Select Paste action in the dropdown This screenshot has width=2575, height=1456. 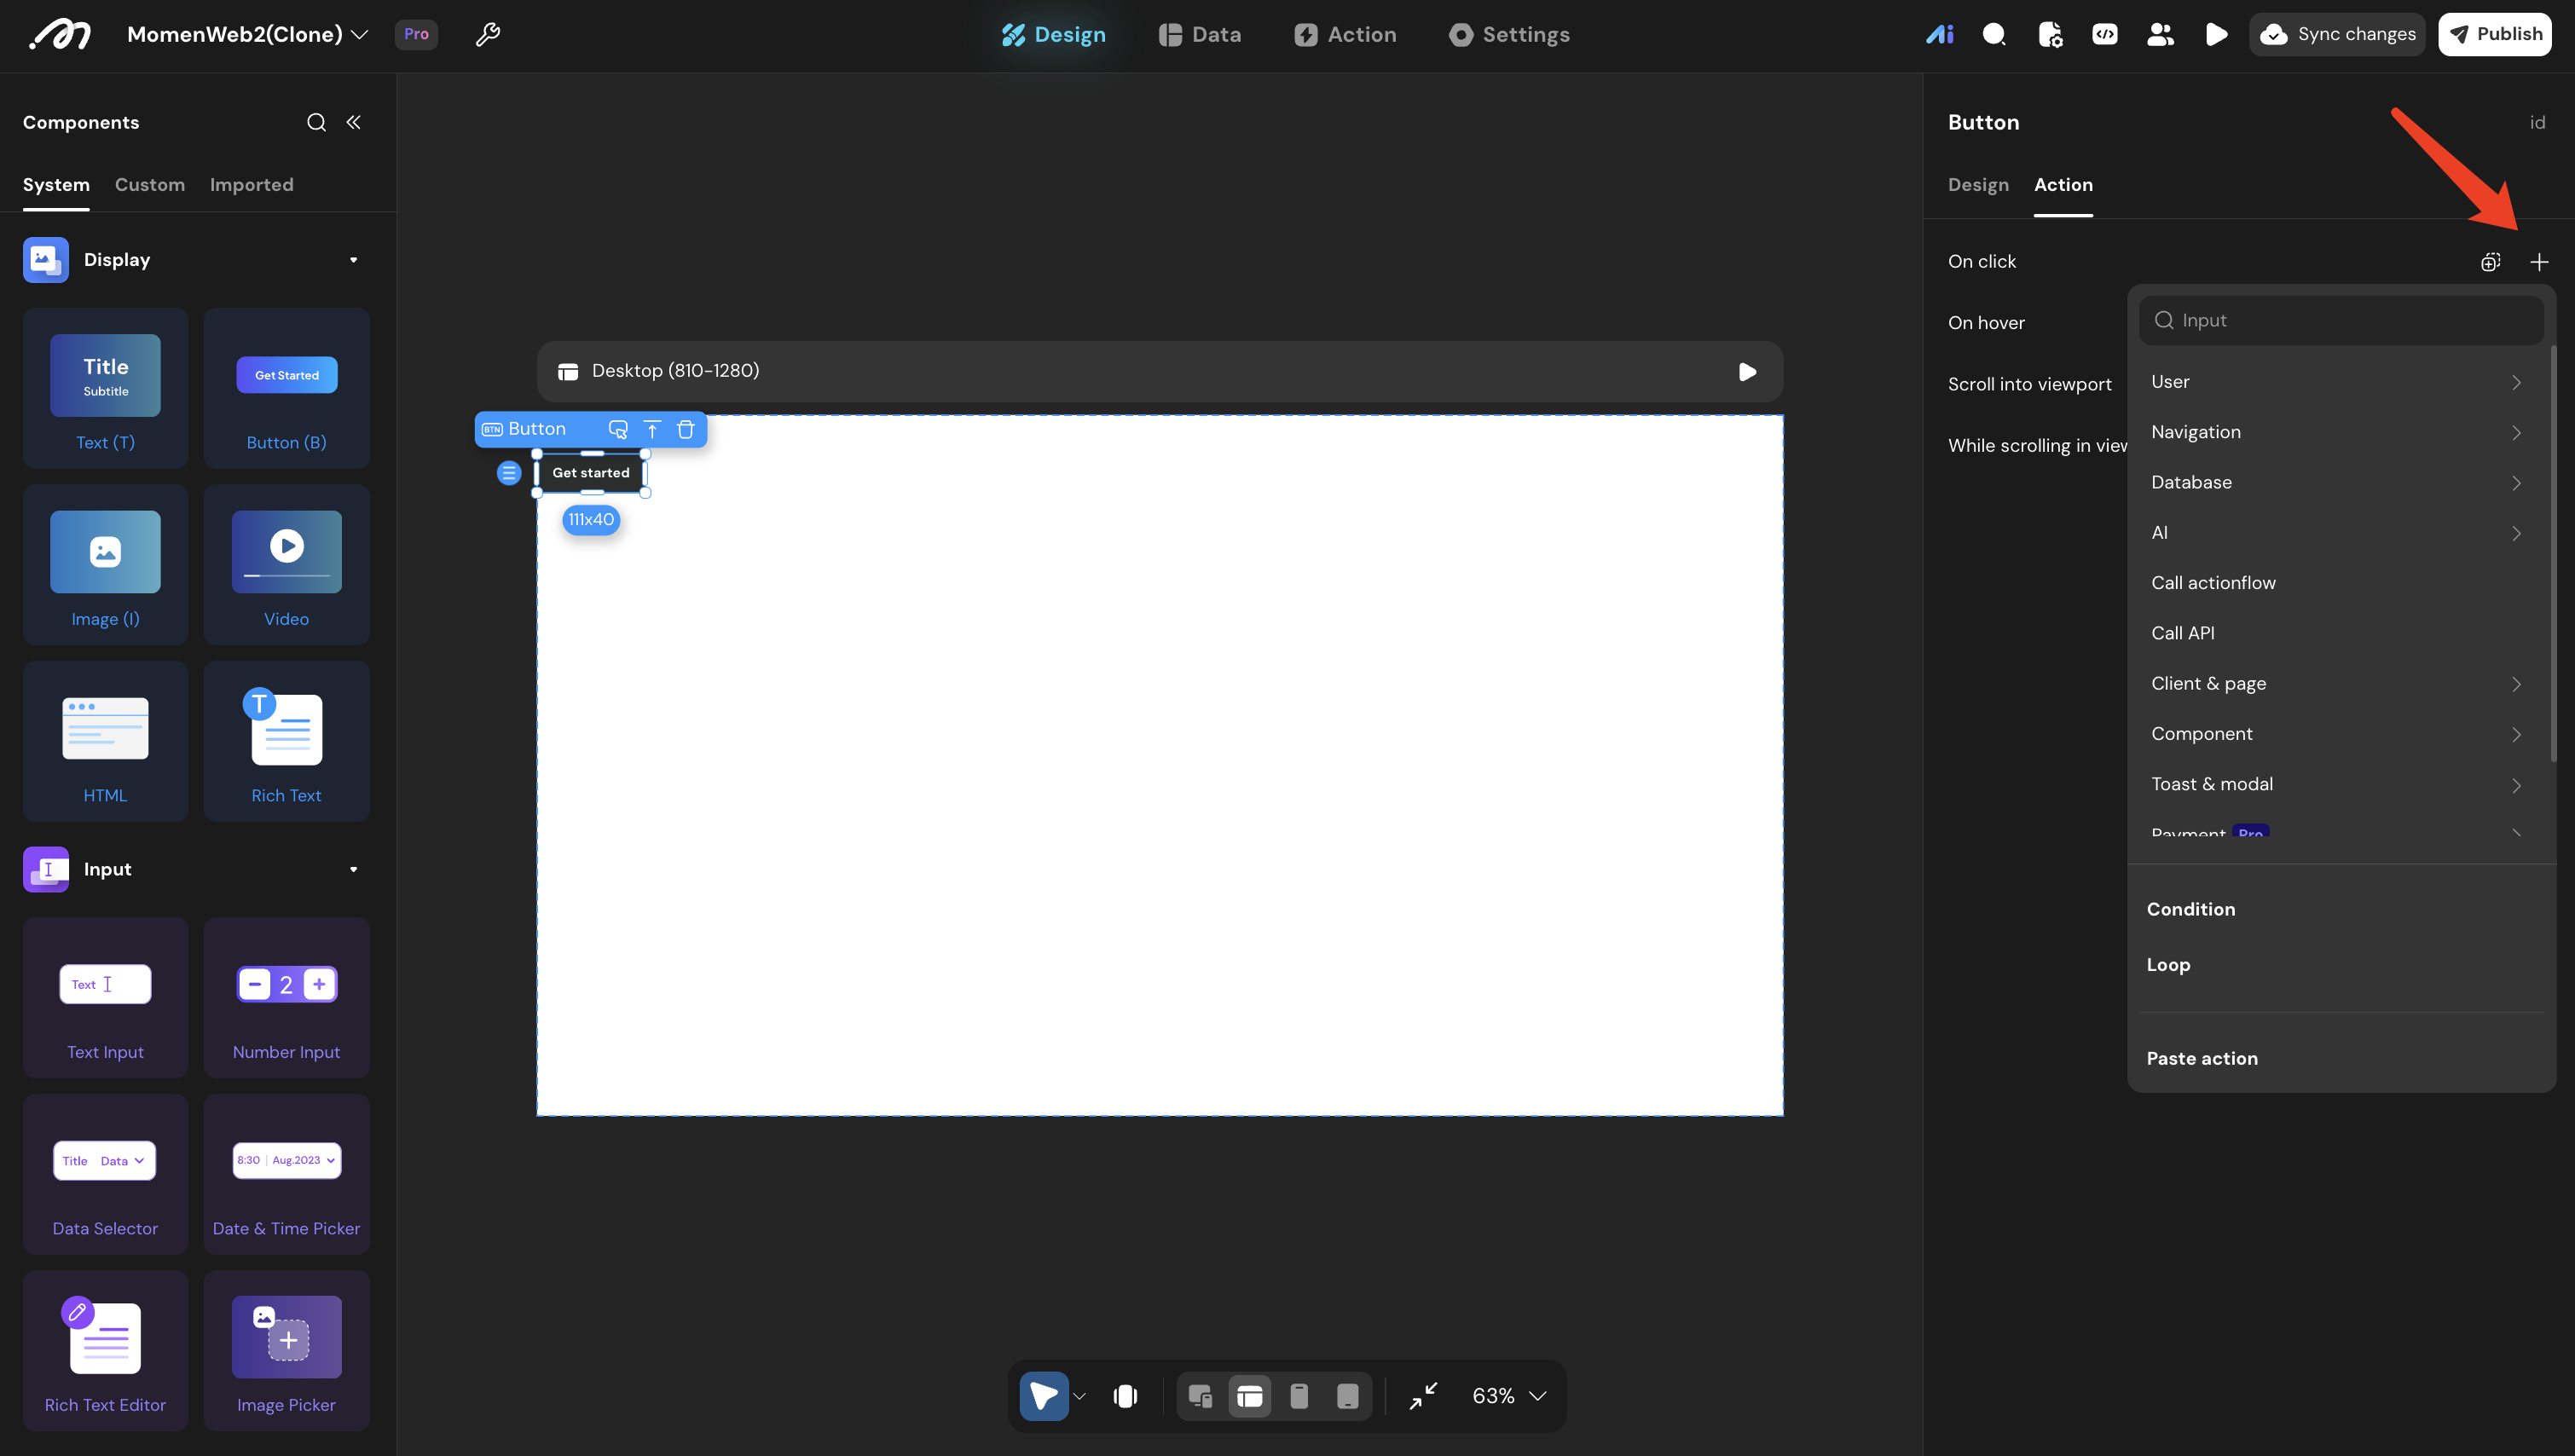2201,1058
